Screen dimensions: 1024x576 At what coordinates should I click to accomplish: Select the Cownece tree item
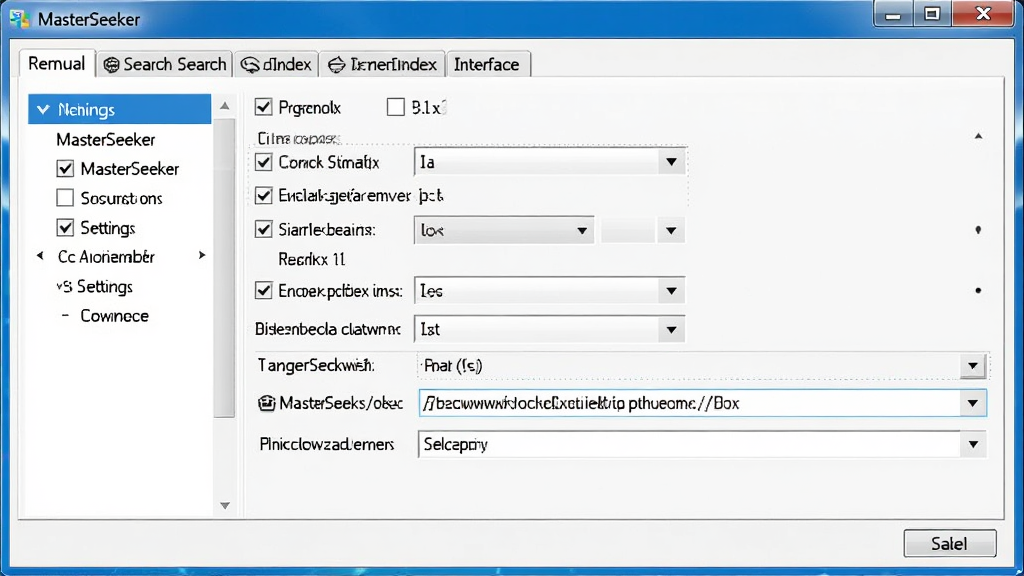click(x=114, y=315)
